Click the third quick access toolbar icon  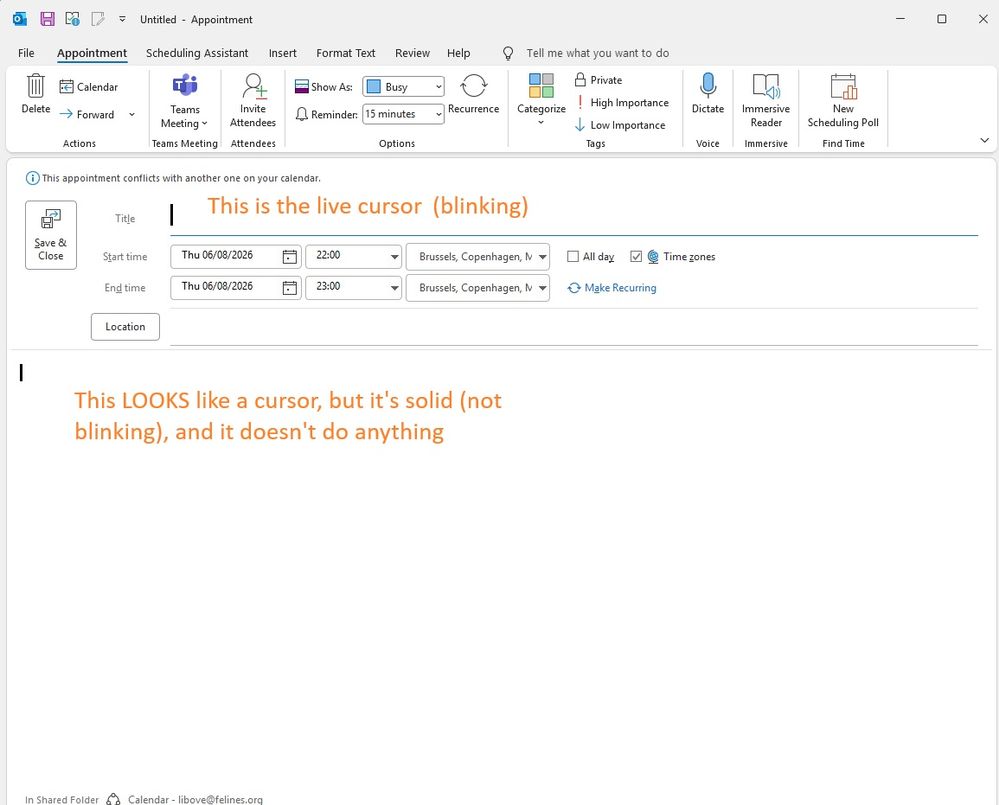[97, 19]
